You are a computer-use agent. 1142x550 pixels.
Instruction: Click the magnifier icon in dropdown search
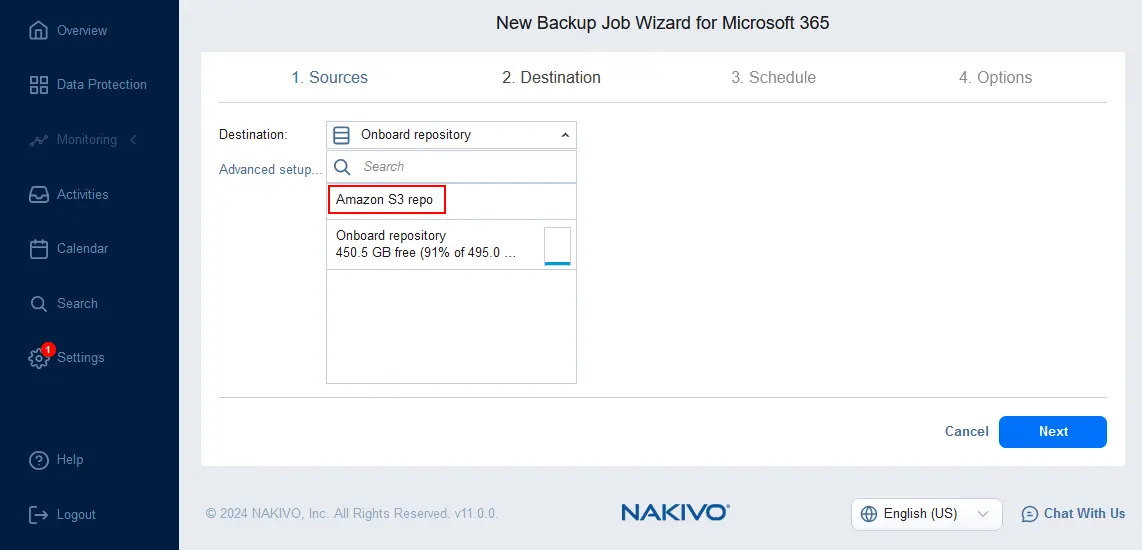pyautogui.click(x=342, y=167)
